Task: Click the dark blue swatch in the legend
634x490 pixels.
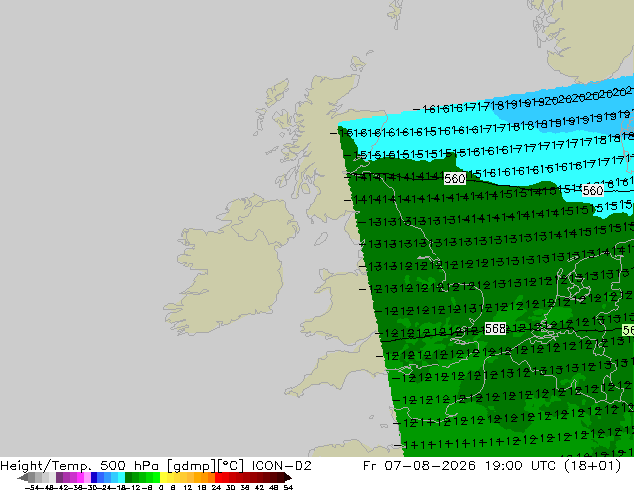Action: click(x=94, y=477)
